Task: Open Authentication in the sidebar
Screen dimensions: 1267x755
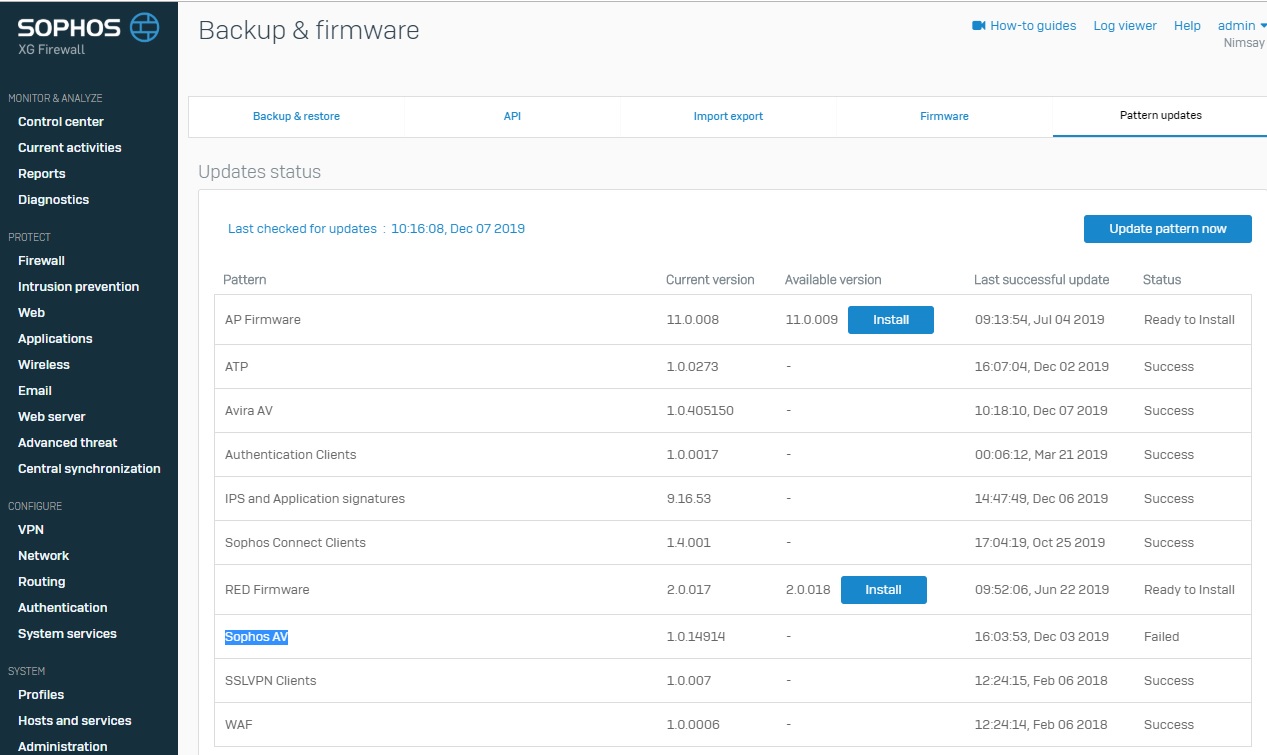Action: 63,608
